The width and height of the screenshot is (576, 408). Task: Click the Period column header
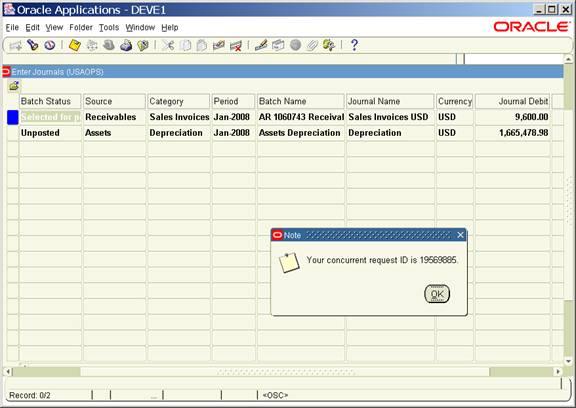[x=233, y=101]
